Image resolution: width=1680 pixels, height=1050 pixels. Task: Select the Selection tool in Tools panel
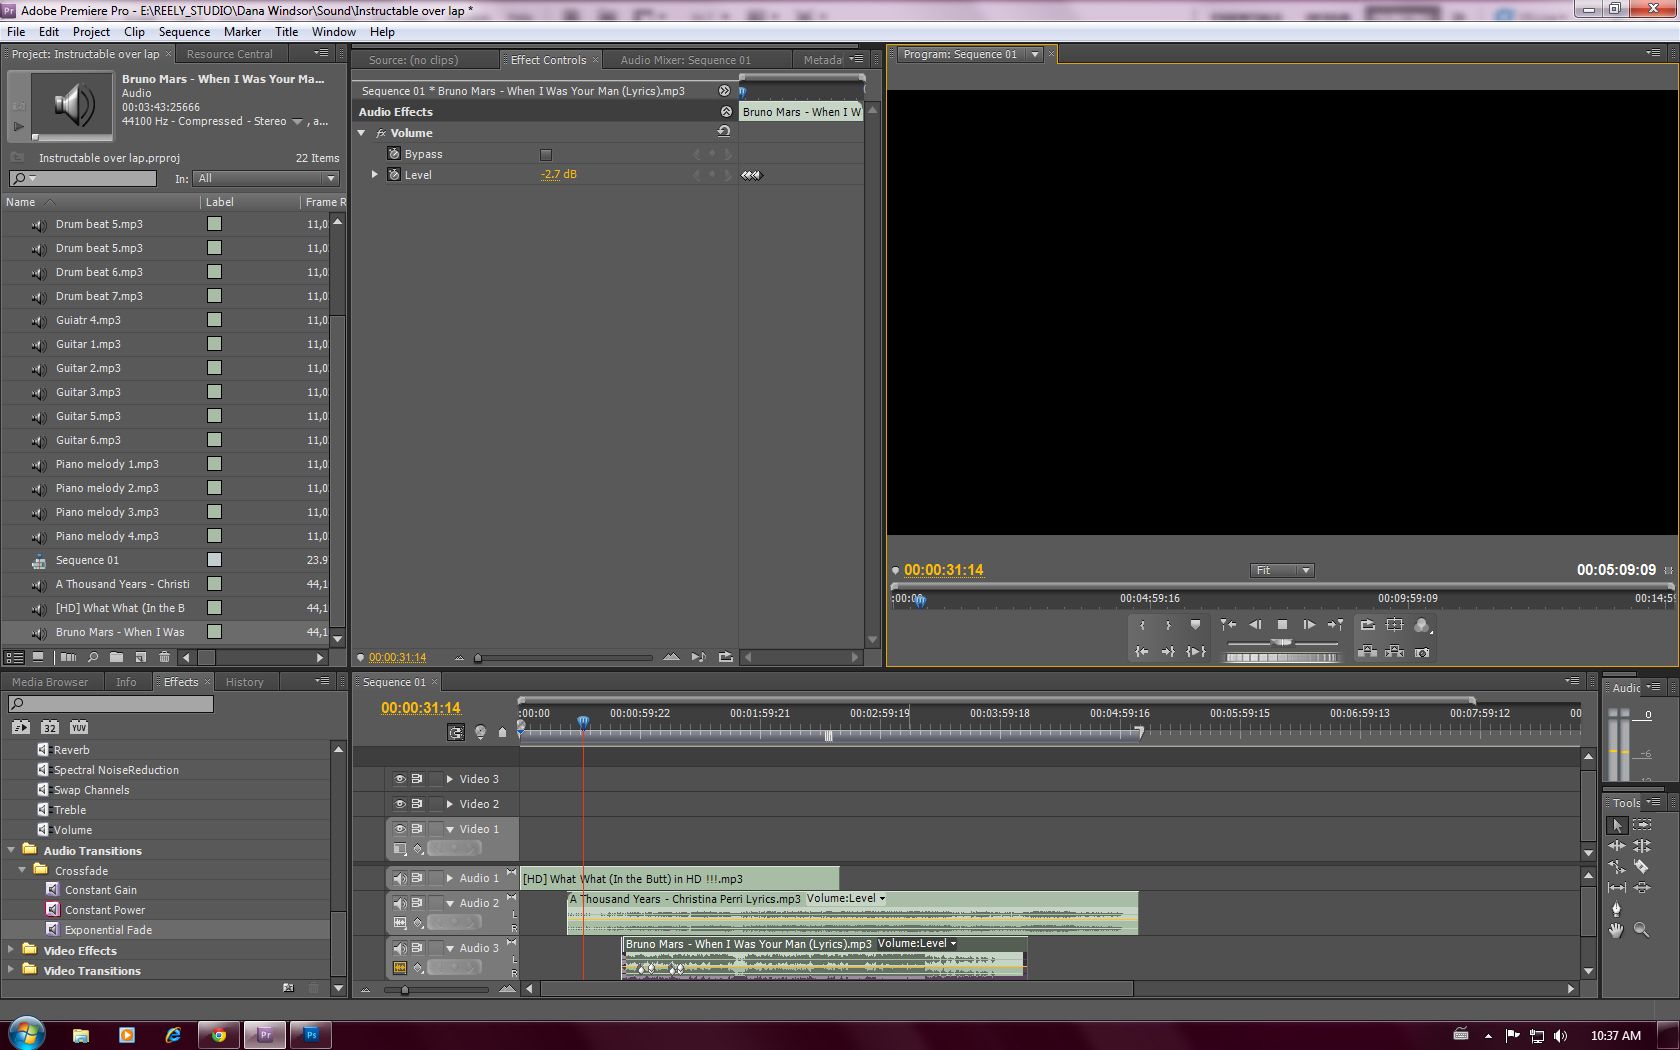pos(1617,826)
